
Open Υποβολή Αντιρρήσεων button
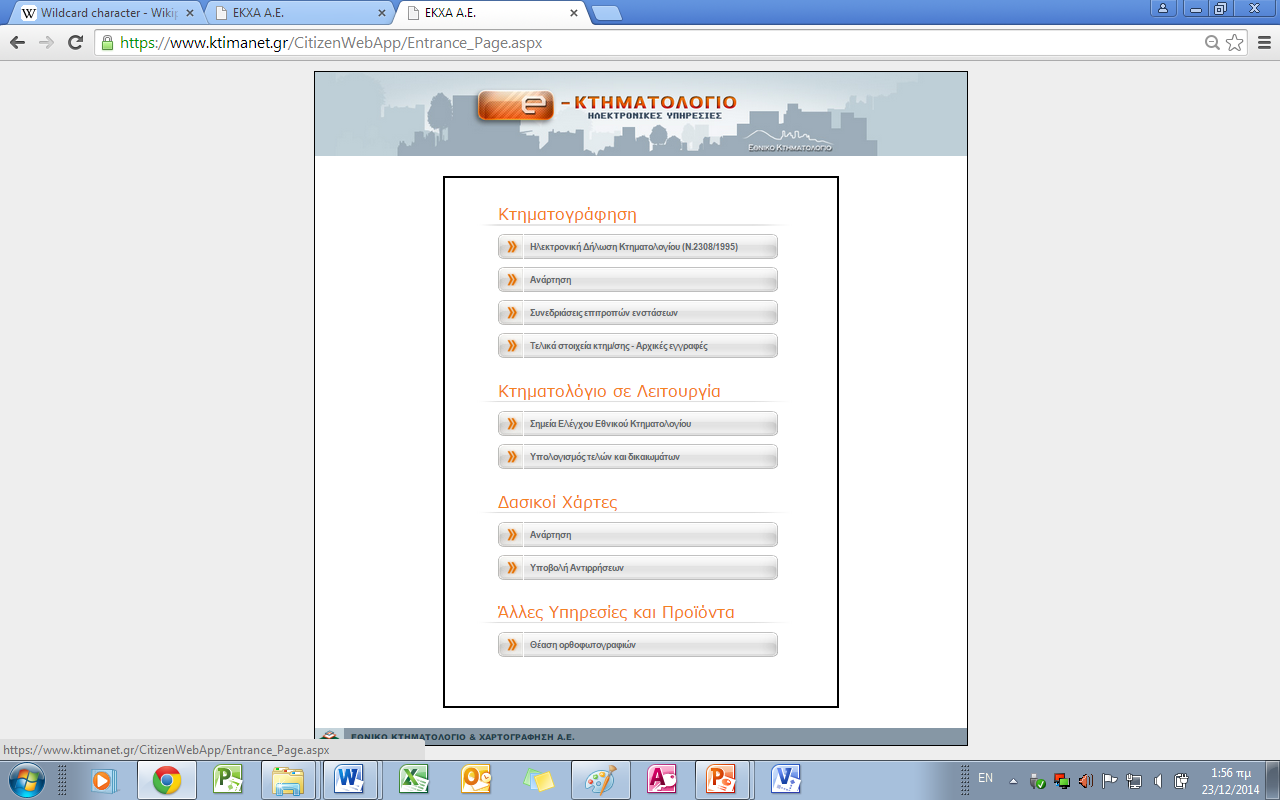click(x=637, y=567)
